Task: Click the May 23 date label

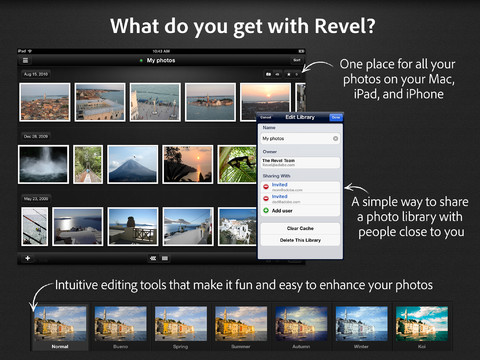Action: (x=36, y=199)
